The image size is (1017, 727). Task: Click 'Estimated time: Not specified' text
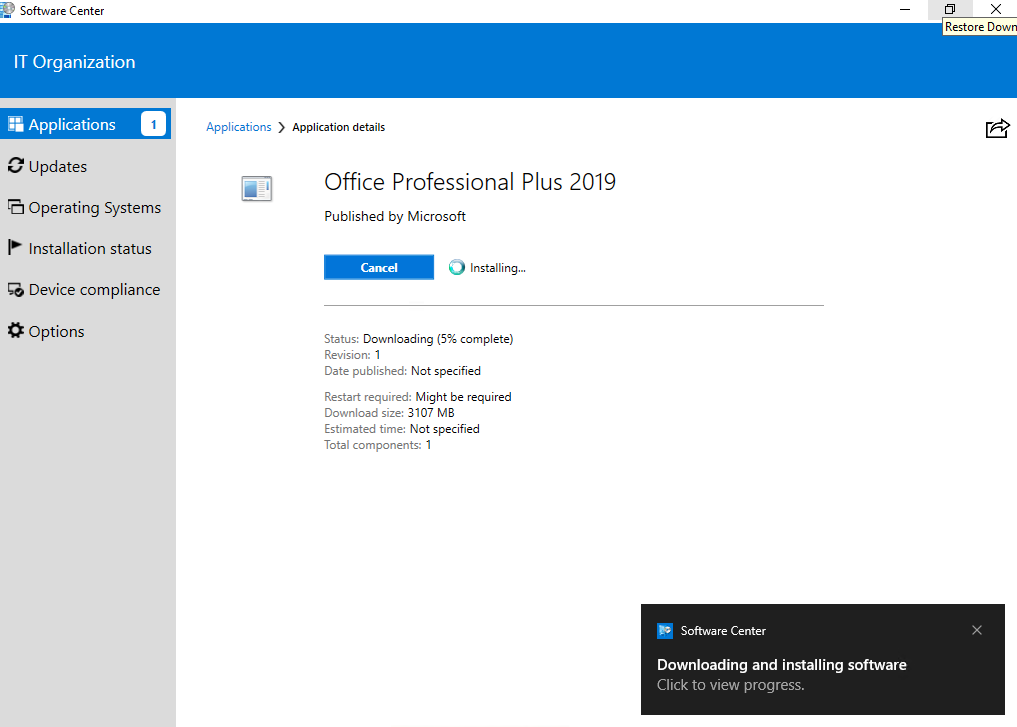(402, 429)
